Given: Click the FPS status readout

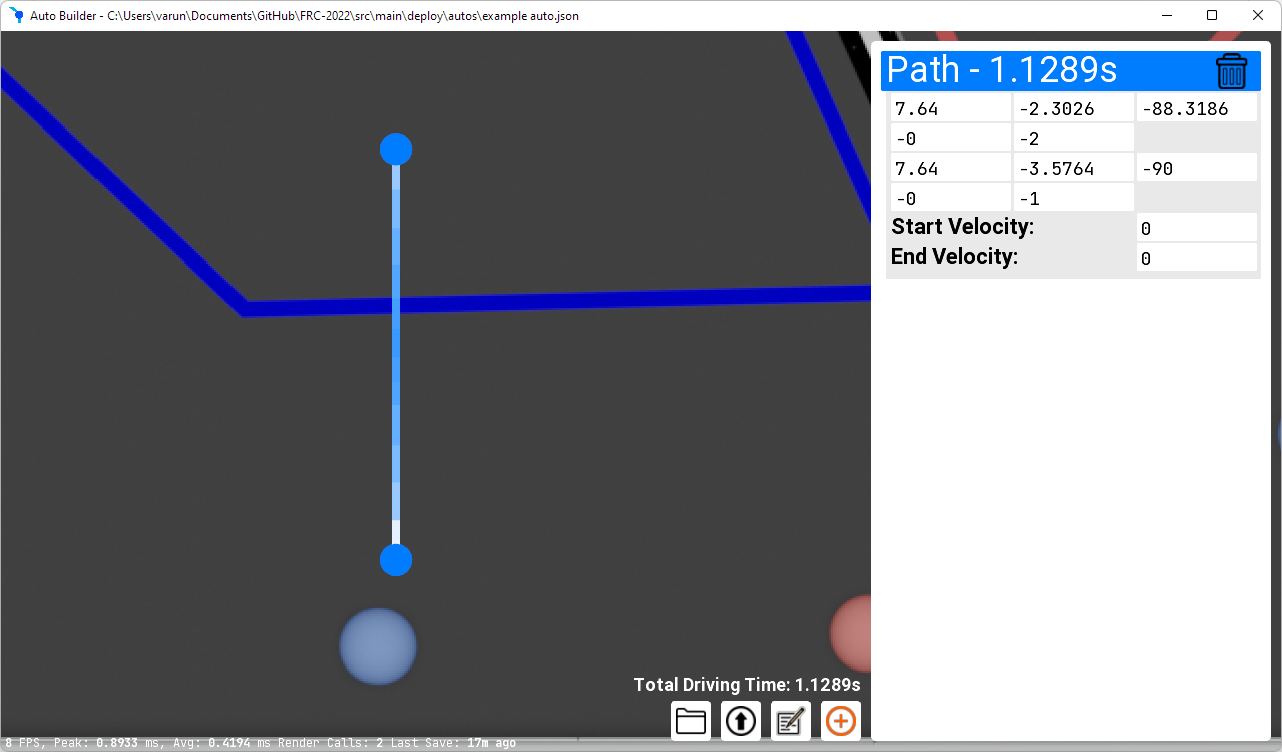Looking at the screenshot, I should [x=22, y=743].
